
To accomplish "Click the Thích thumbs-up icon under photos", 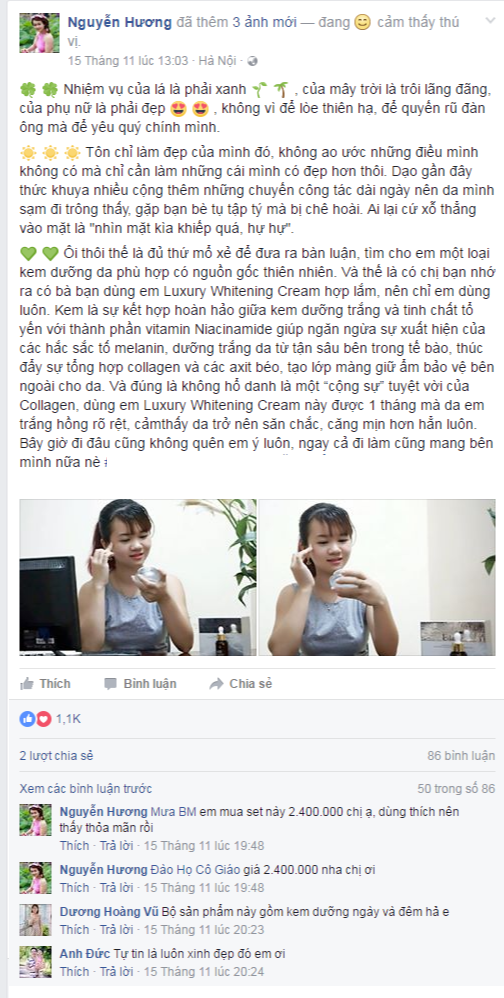I will tap(27, 684).
